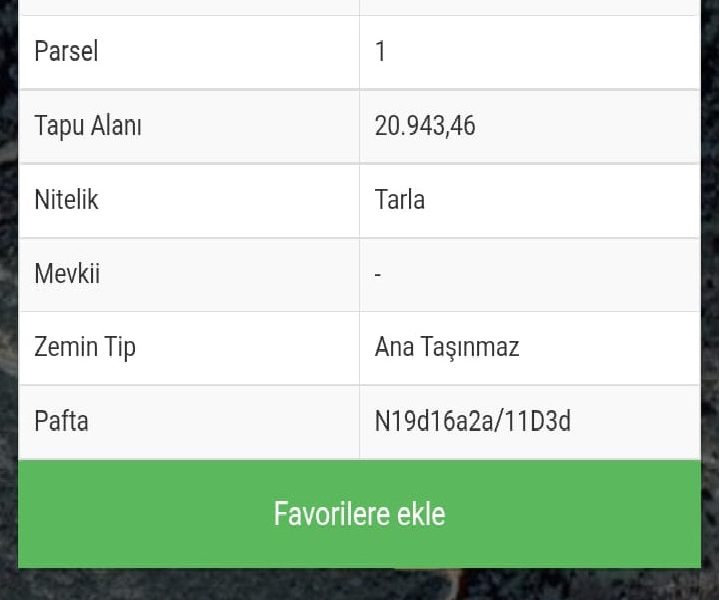The width and height of the screenshot is (720, 600).
Task: Click the empty label cell above Parsel
Action: click(188, 6)
